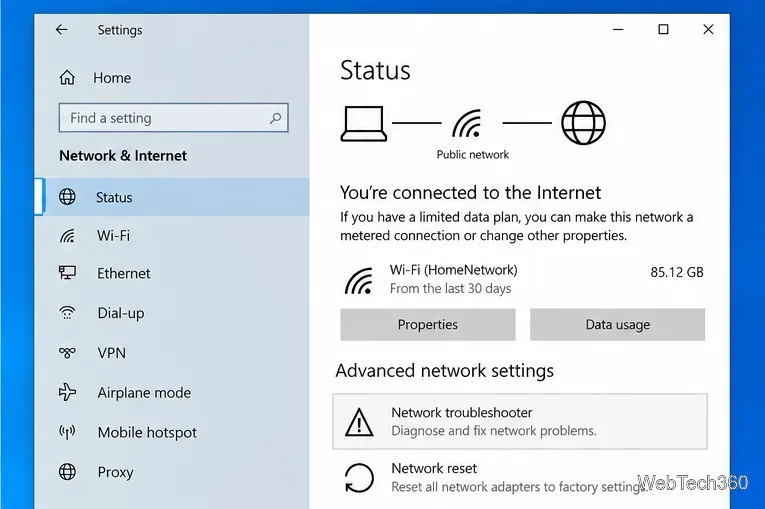Click the Data usage button
The width and height of the screenshot is (765, 509).
click(618, 325)
